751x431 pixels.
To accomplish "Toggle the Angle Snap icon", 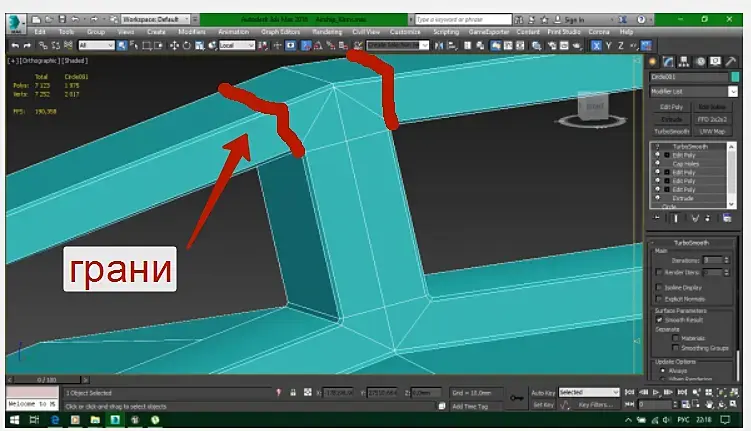I will click(318, 45).
